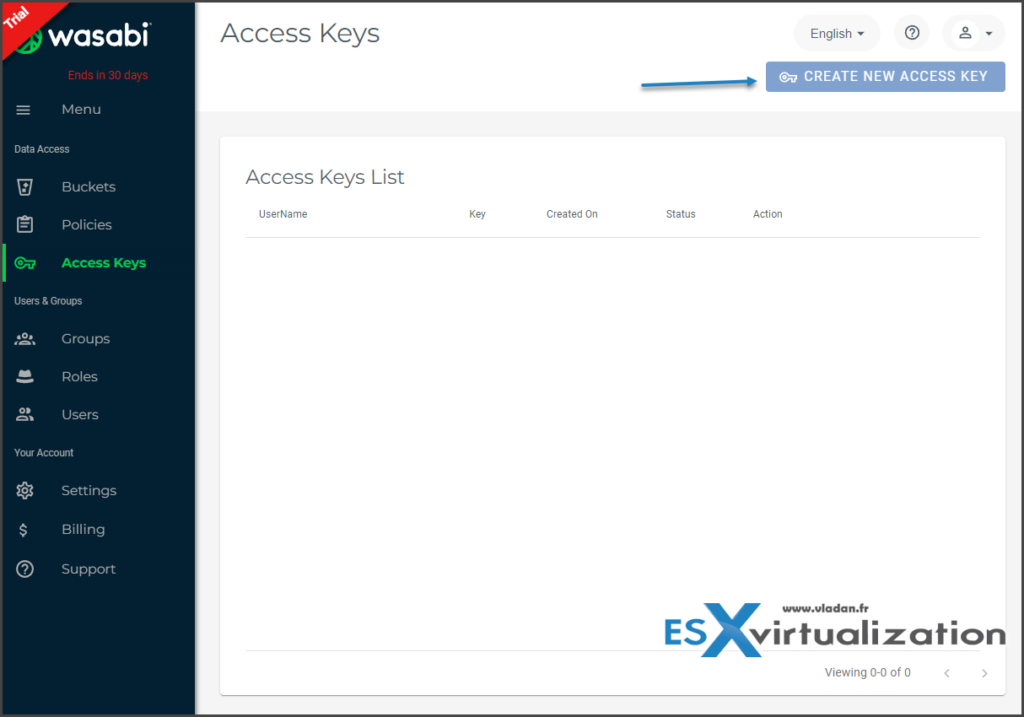Click the dollar icon next to Billing
This screenshot has width=1024, height=717.
(25, 529)
